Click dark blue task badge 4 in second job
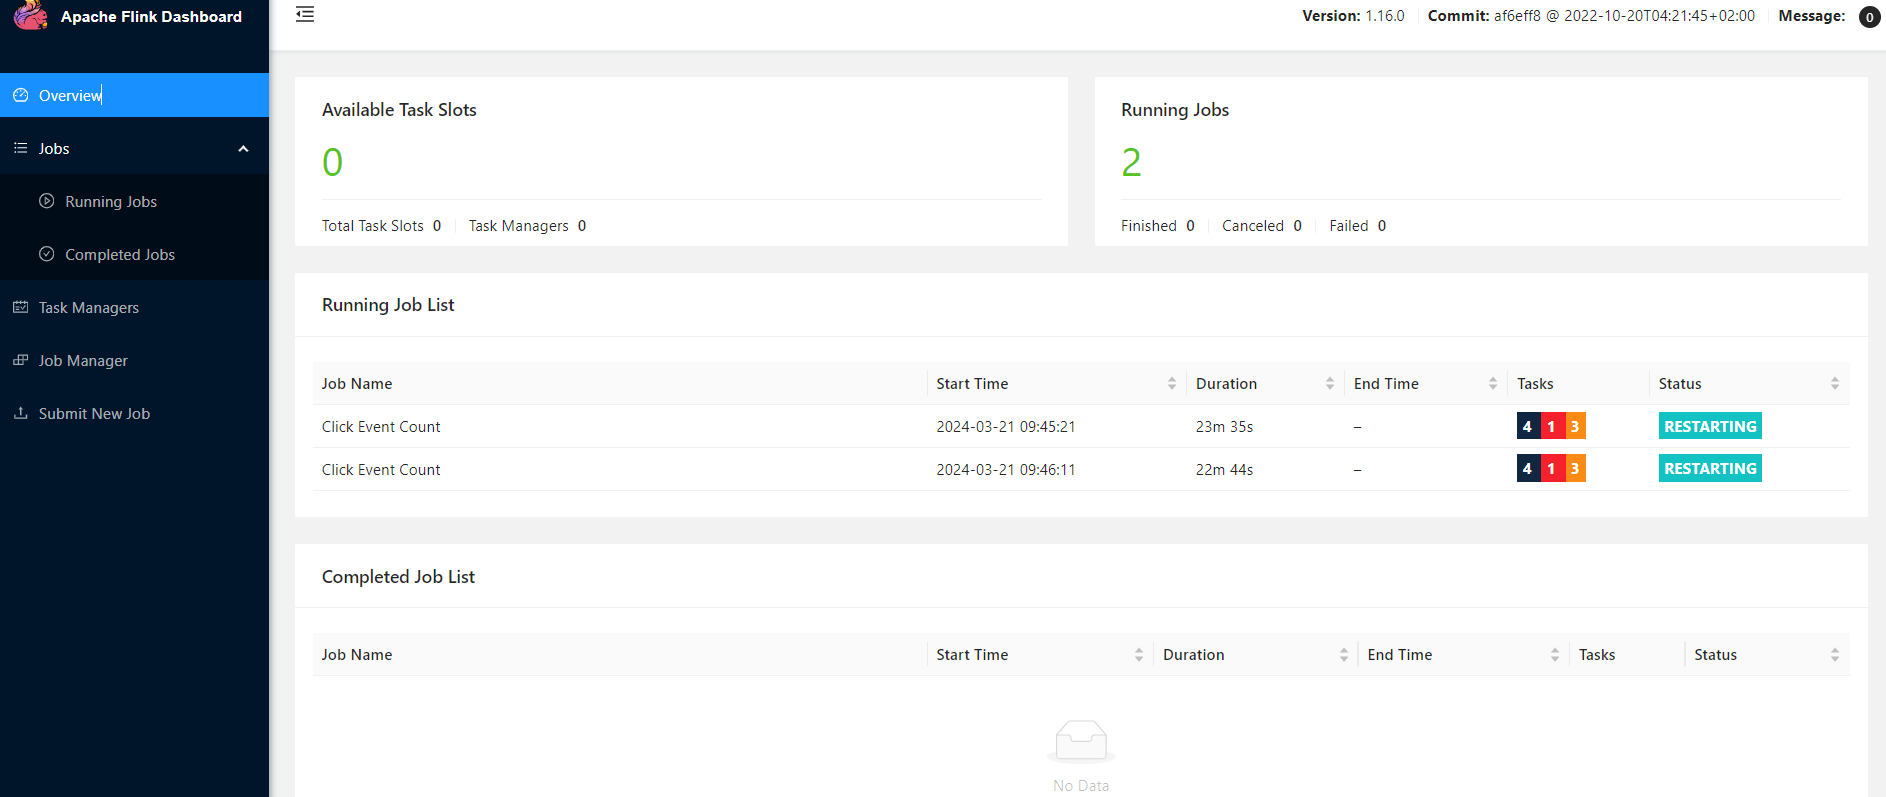This screenshot has width=1886, height=797. point(1528,468)
